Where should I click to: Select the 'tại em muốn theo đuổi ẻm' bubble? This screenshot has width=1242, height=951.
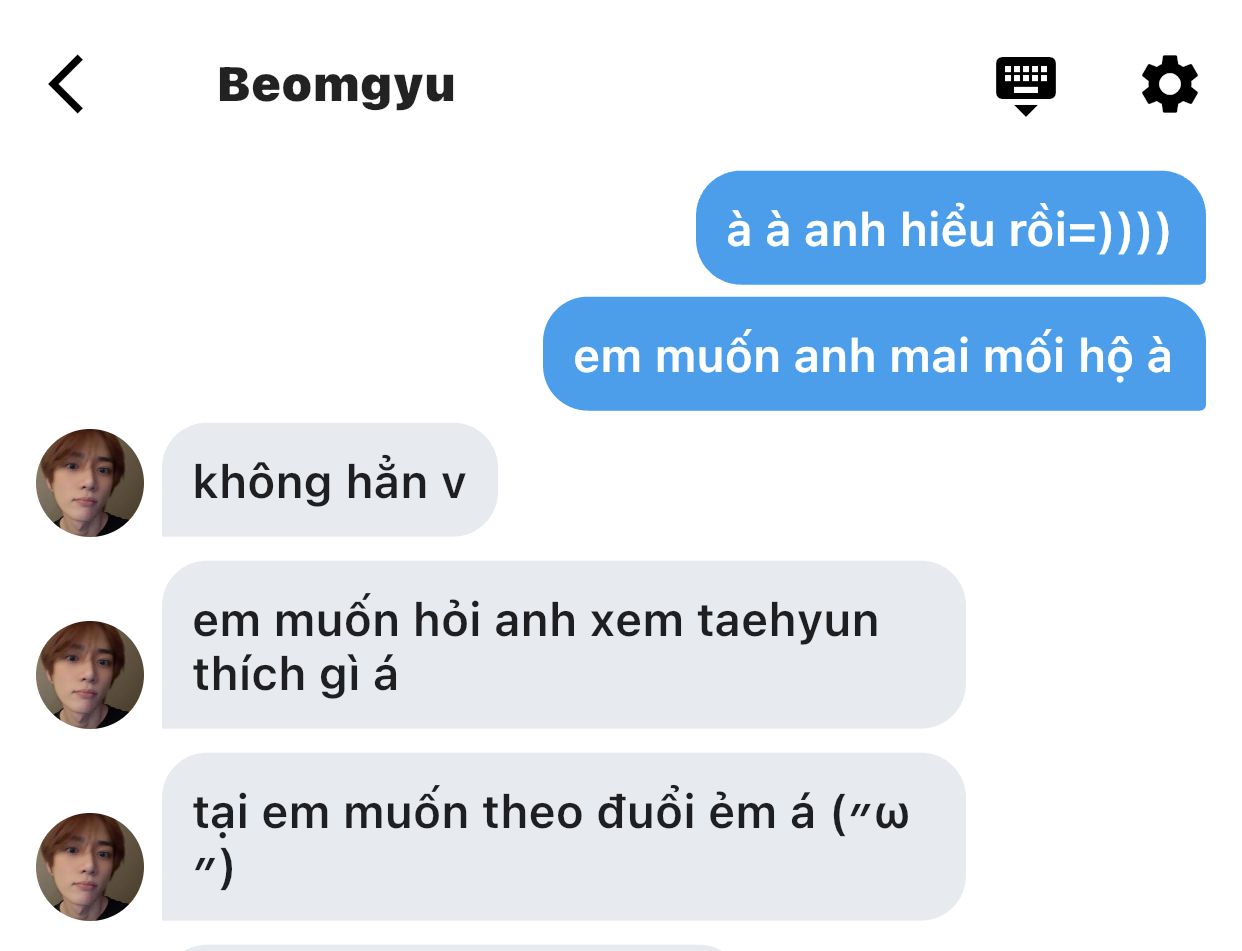tap(563, 837)
